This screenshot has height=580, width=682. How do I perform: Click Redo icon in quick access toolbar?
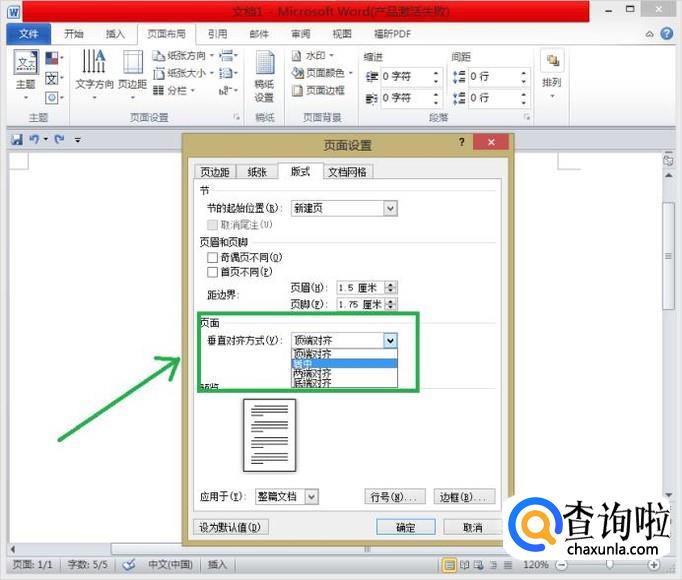[59, 140]
